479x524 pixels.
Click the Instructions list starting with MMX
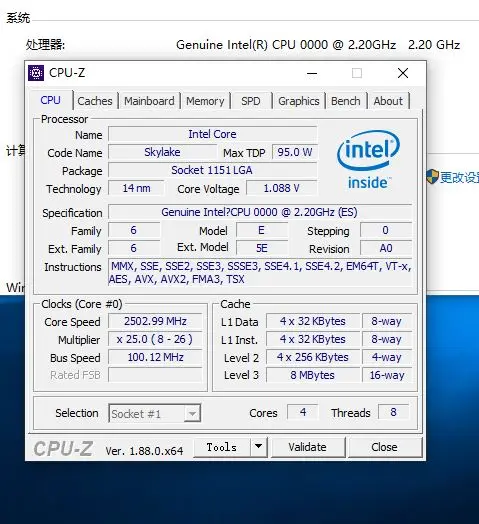(x=260, y=273)
